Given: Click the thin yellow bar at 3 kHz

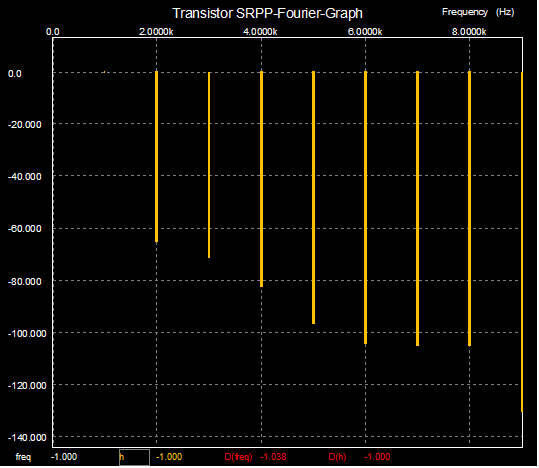Looking at the screenshot, I should (209, 165).
